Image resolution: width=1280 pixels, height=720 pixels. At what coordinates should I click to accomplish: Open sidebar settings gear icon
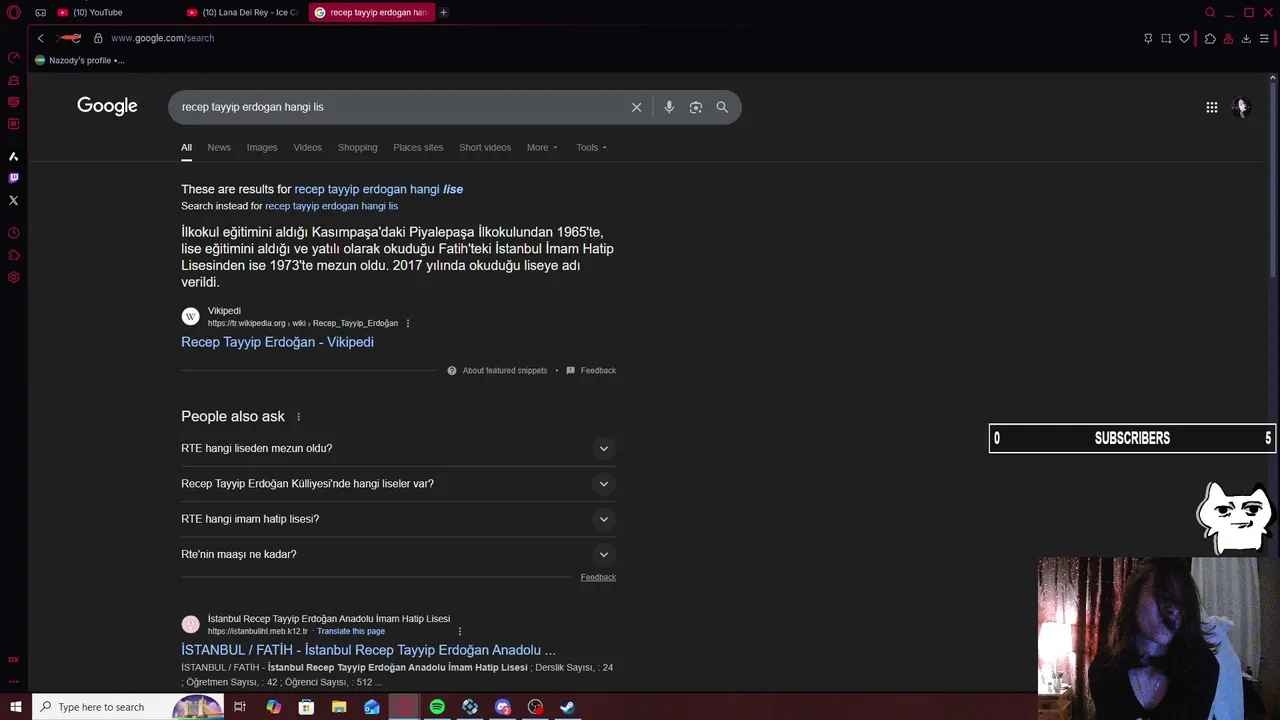point(13,277)
